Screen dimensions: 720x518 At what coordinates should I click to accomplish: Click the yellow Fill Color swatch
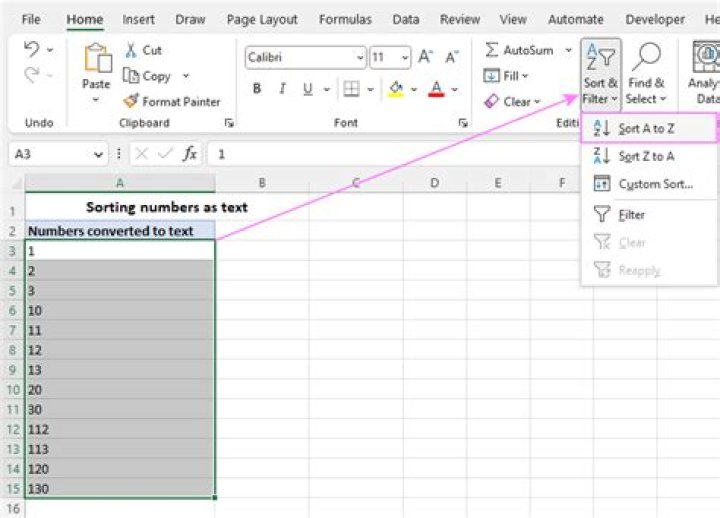396,89
